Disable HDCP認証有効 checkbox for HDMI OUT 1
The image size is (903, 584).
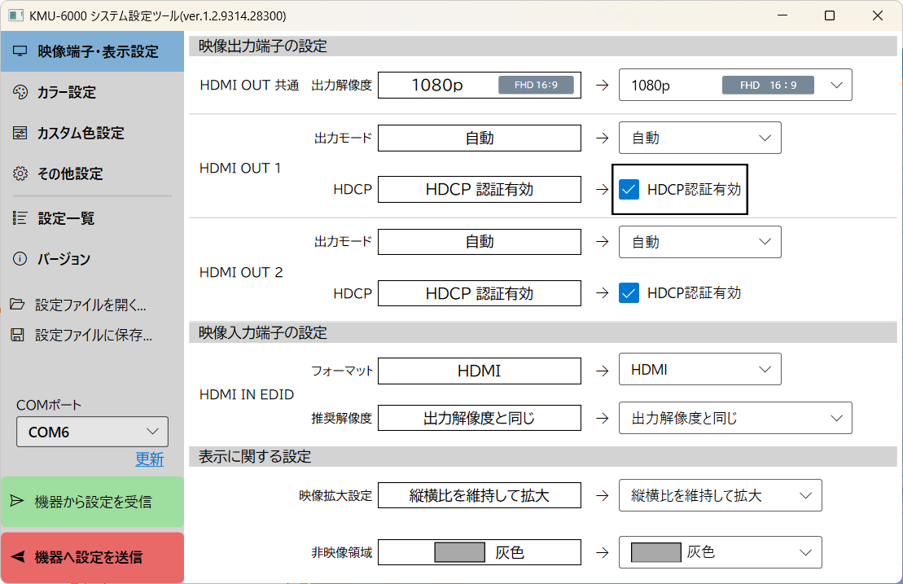click(629, 189)
